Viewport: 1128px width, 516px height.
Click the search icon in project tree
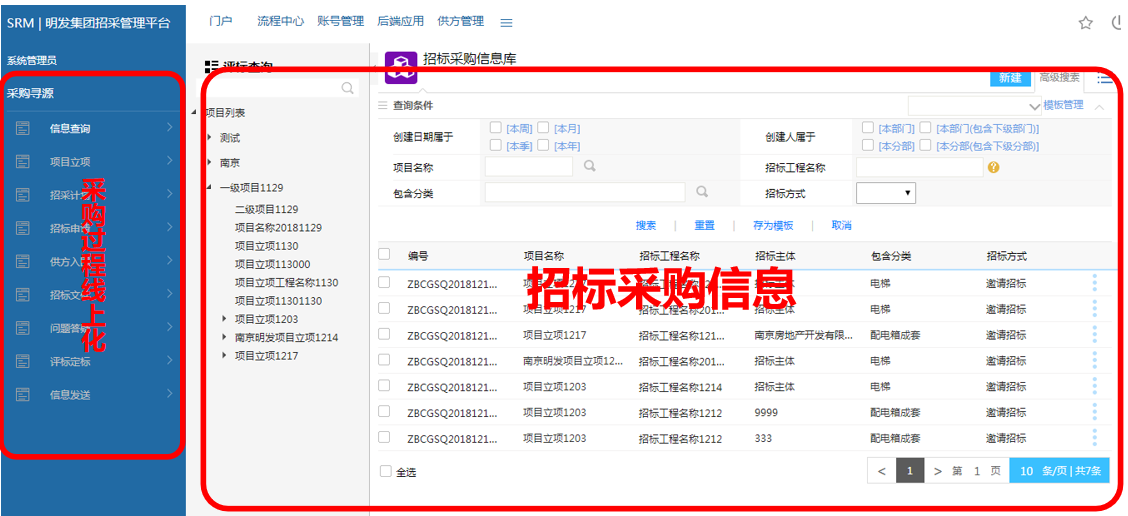[x=348, y=88]
